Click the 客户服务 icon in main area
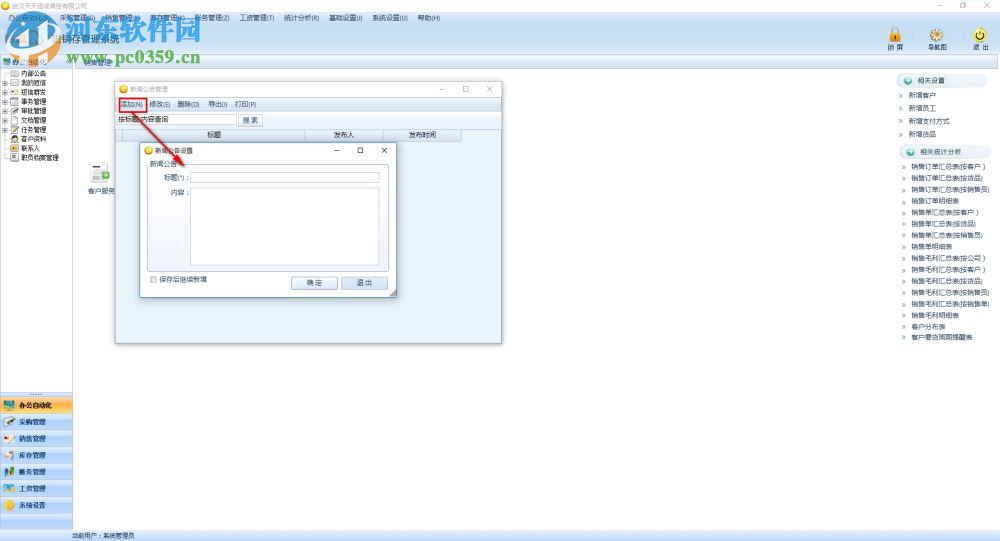 (x=100, y=178)
